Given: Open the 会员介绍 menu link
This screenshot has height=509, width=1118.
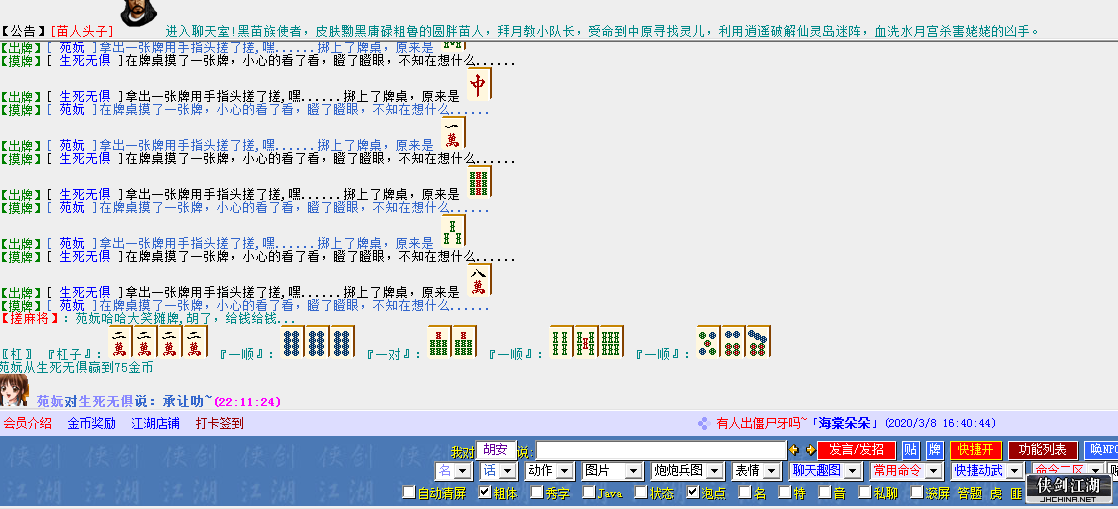Looking at the screenshot, I should 28,423.
